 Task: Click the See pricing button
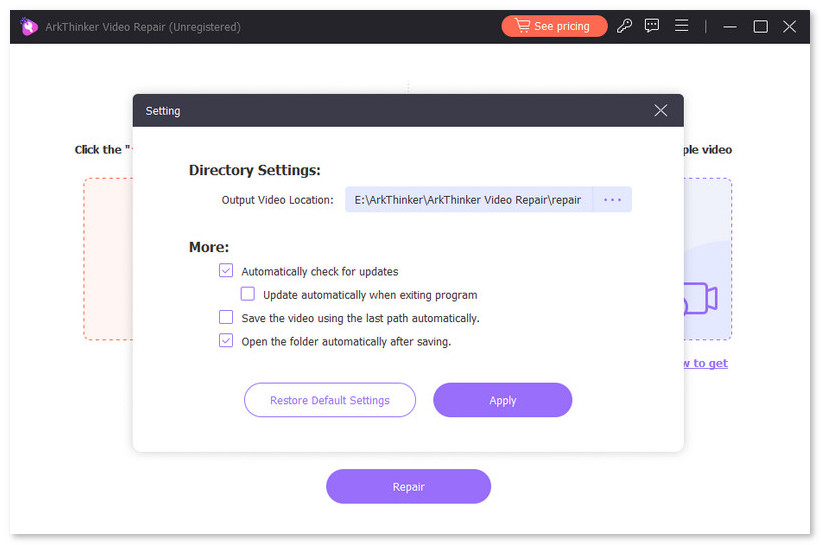[554, 26]
